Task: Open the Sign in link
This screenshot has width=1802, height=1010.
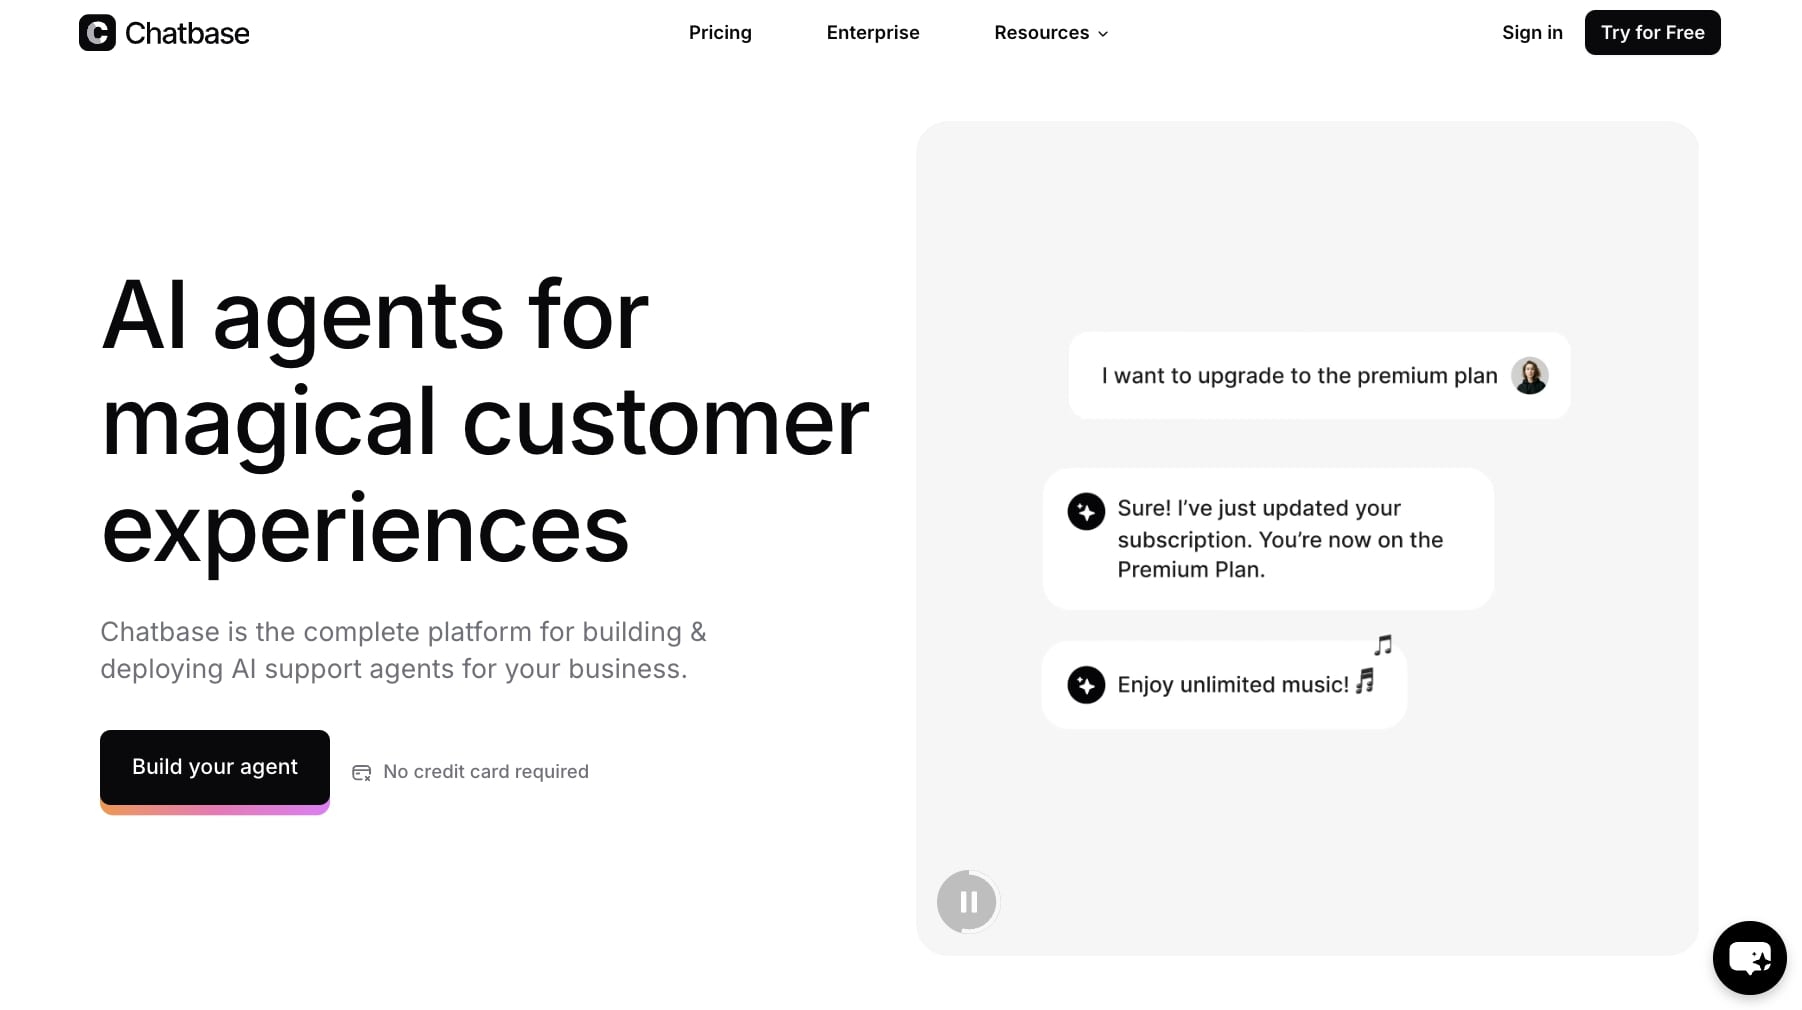Action: pyautogui.click(x=1531, y=32)
